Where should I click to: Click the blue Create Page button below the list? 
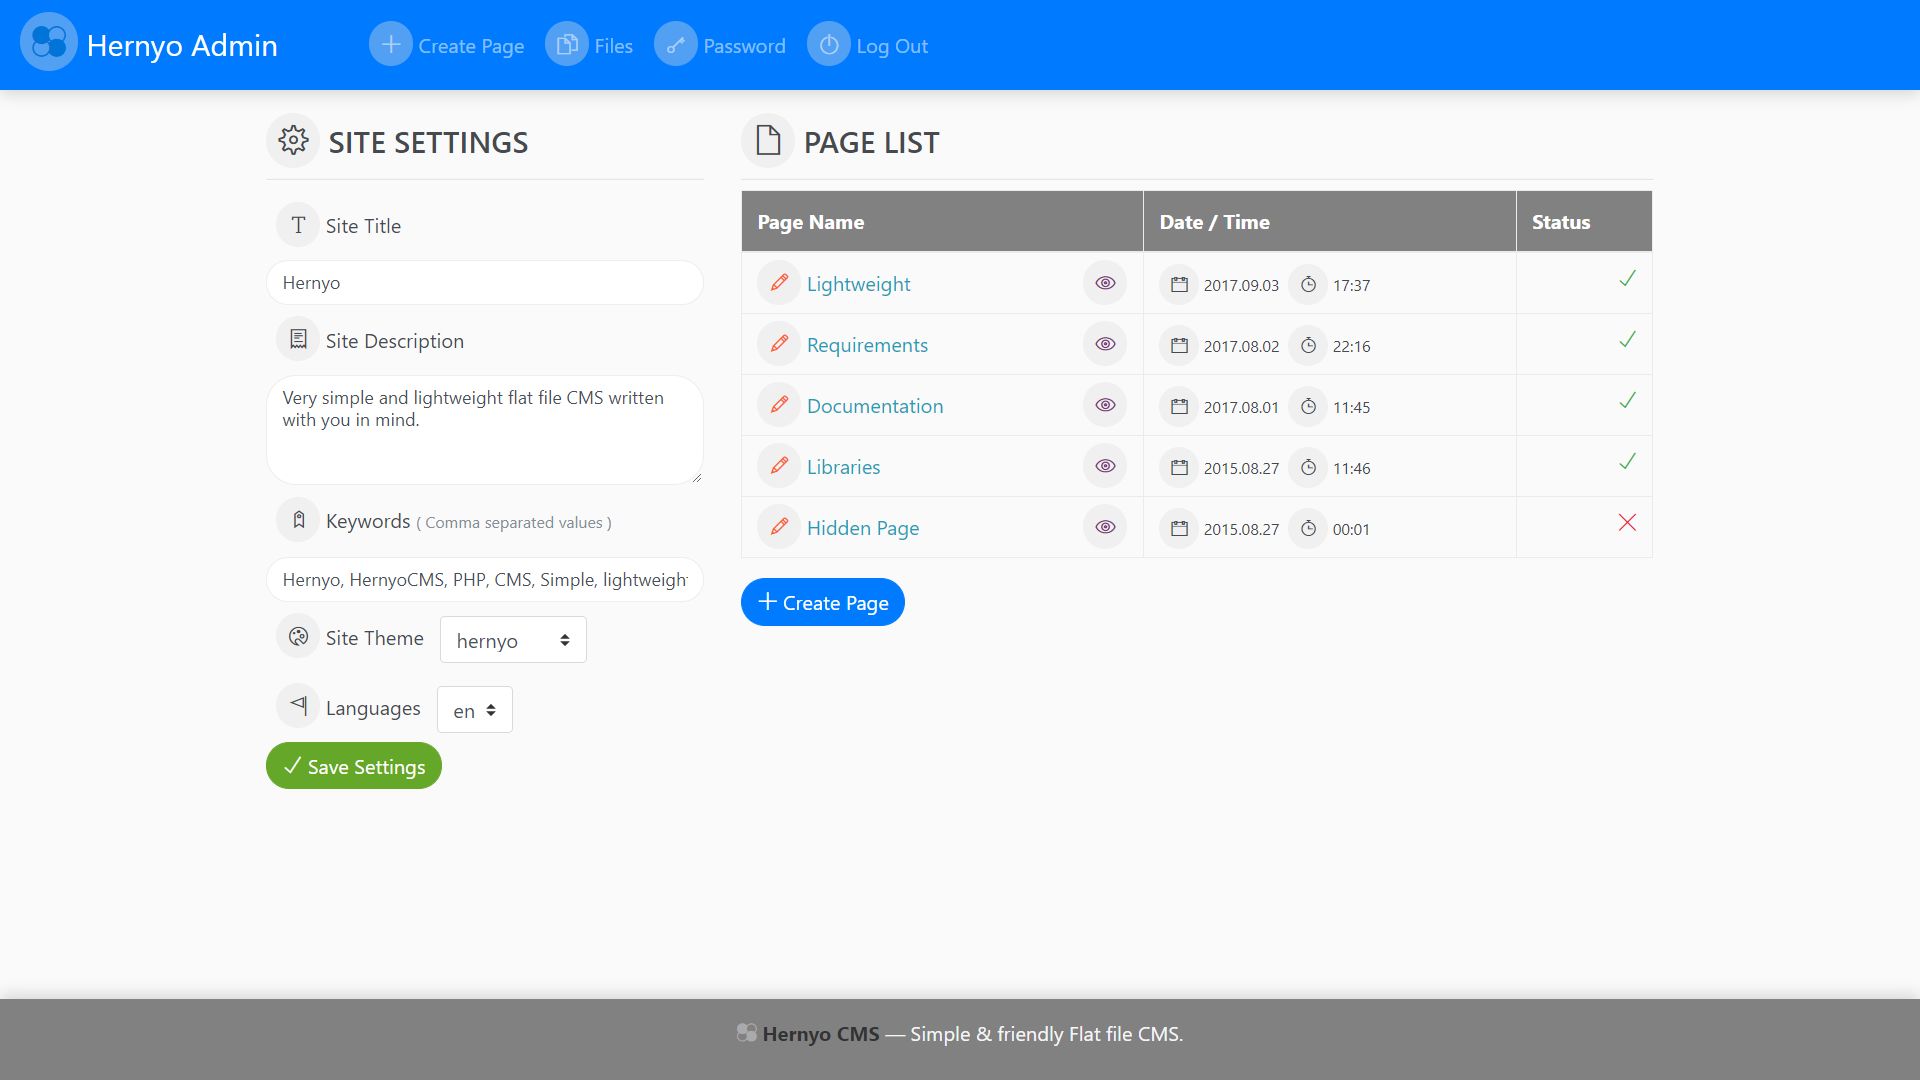coord(822,602)
